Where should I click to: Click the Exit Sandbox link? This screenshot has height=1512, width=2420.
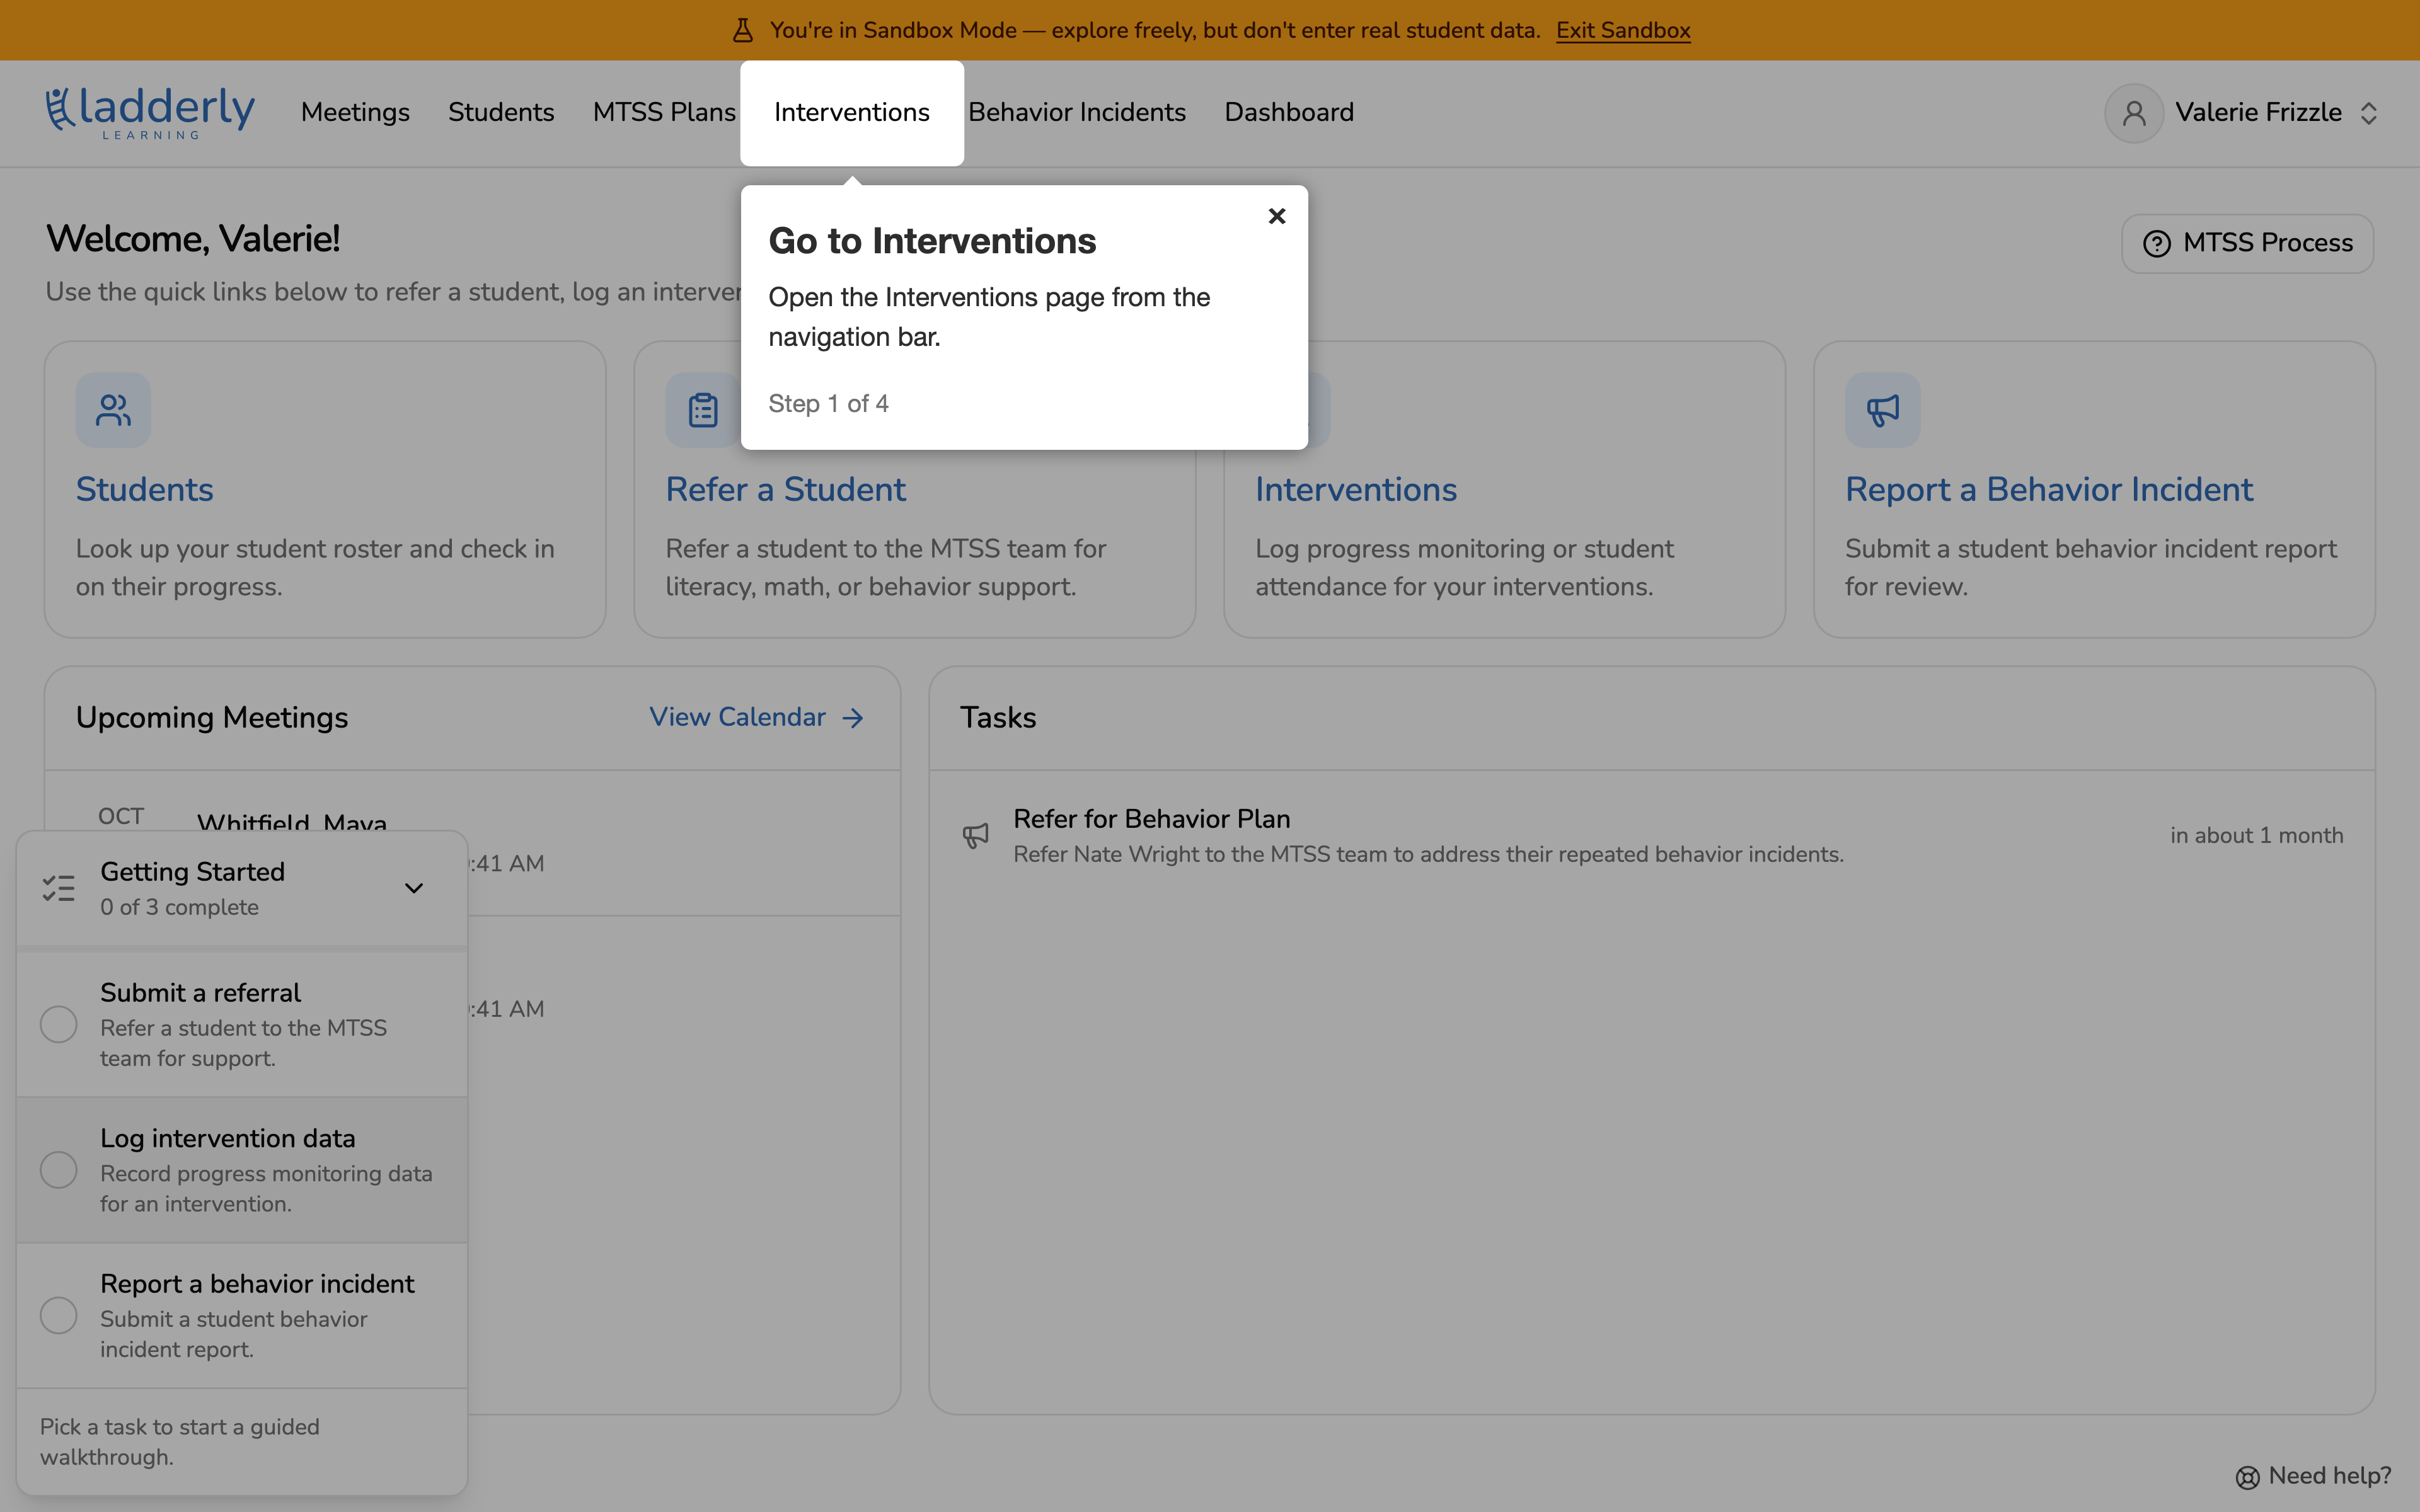(x=1623, y=30)
